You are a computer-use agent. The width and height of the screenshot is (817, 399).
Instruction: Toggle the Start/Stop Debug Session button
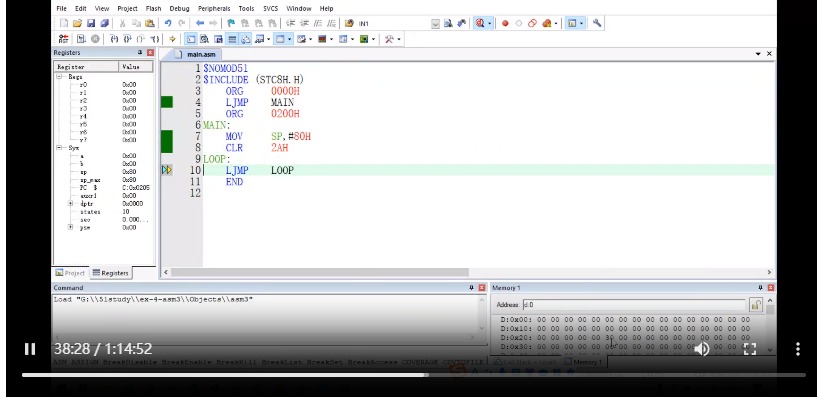tap(479, 23)
